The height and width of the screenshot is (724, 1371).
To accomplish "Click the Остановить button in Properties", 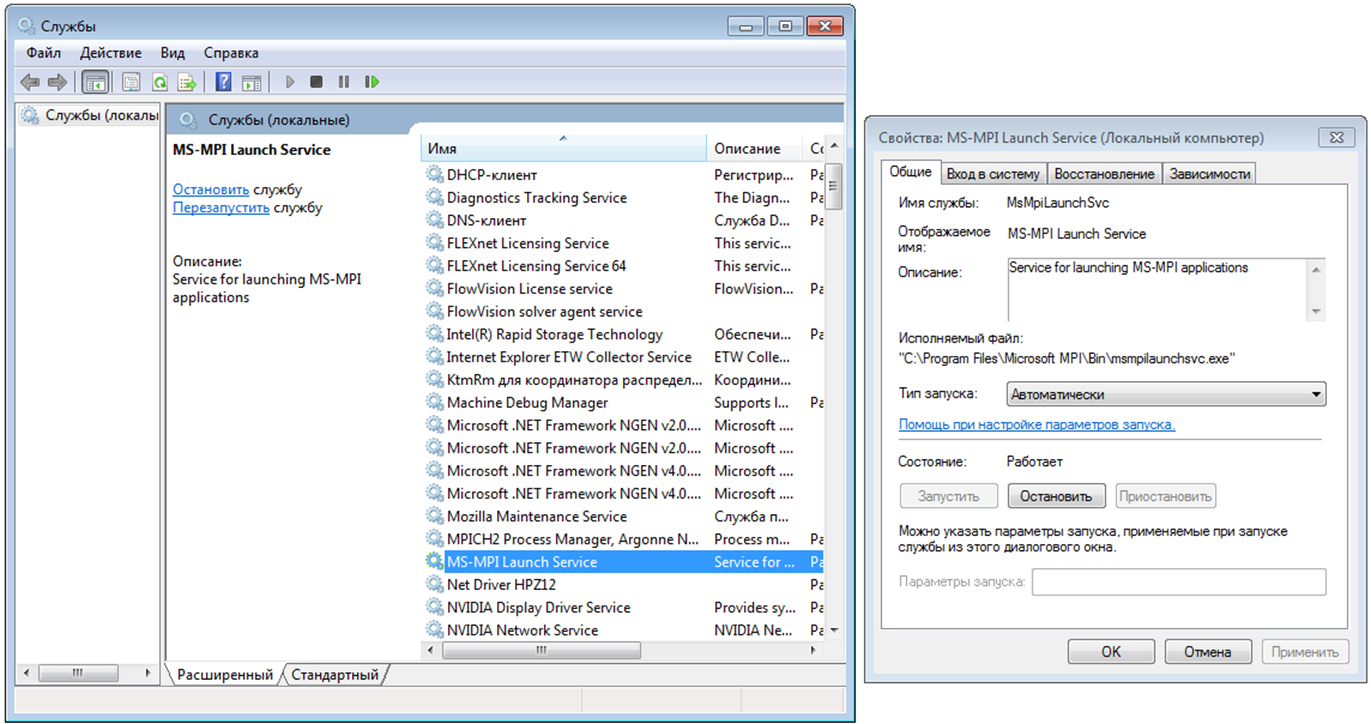I will point(1056,496).
